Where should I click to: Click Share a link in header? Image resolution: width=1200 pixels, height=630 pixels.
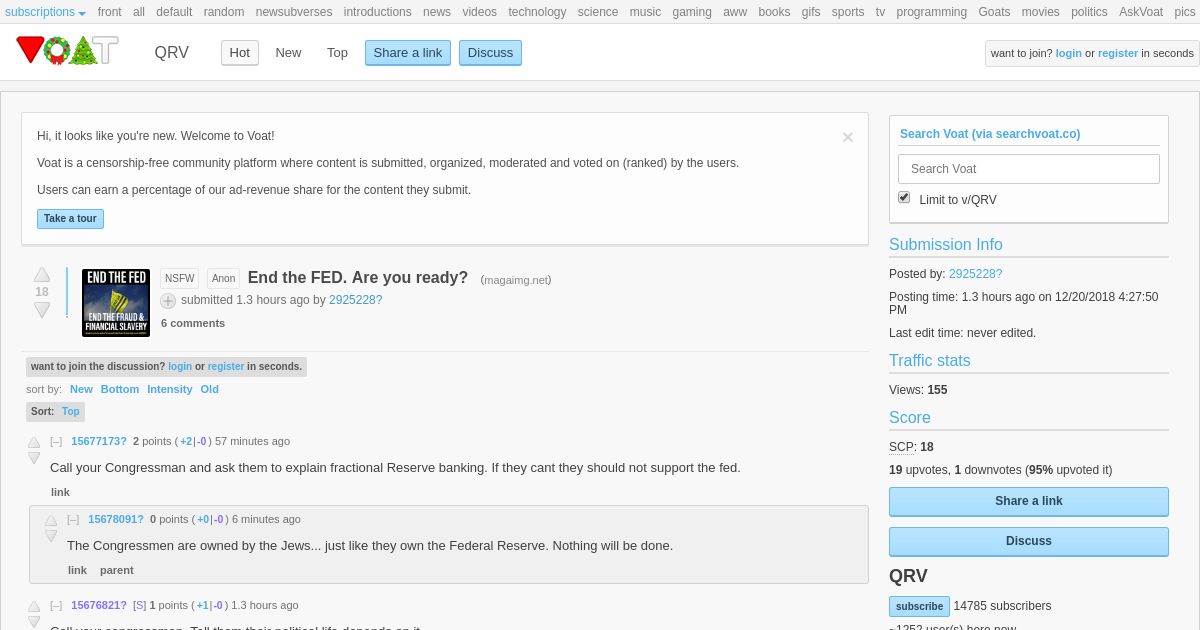pos(408,53)
